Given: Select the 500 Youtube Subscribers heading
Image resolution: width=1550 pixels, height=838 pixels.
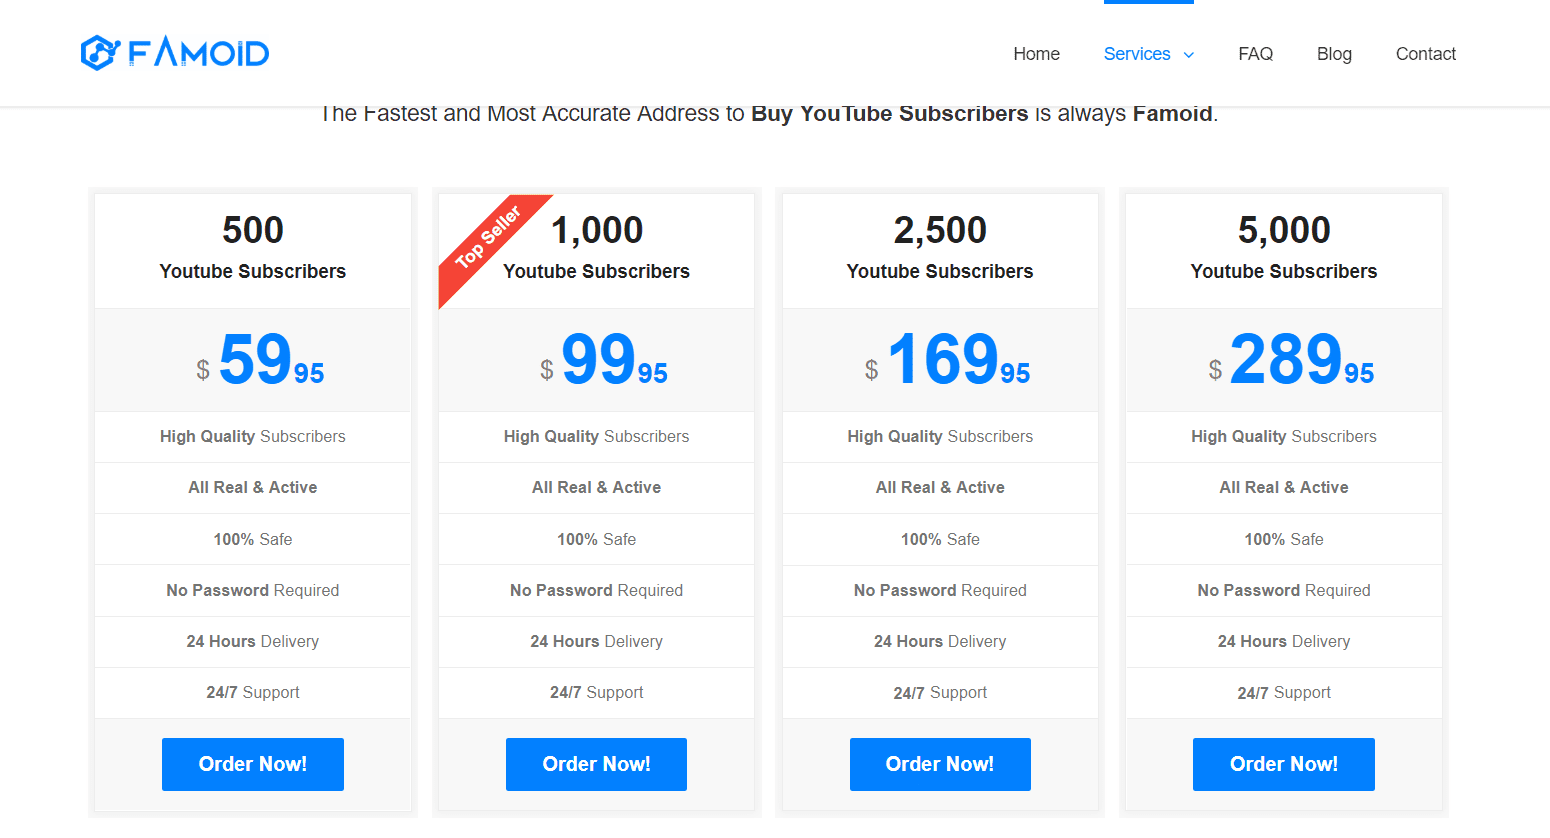Looking at the screenshot, I should (x=253, y=248).
